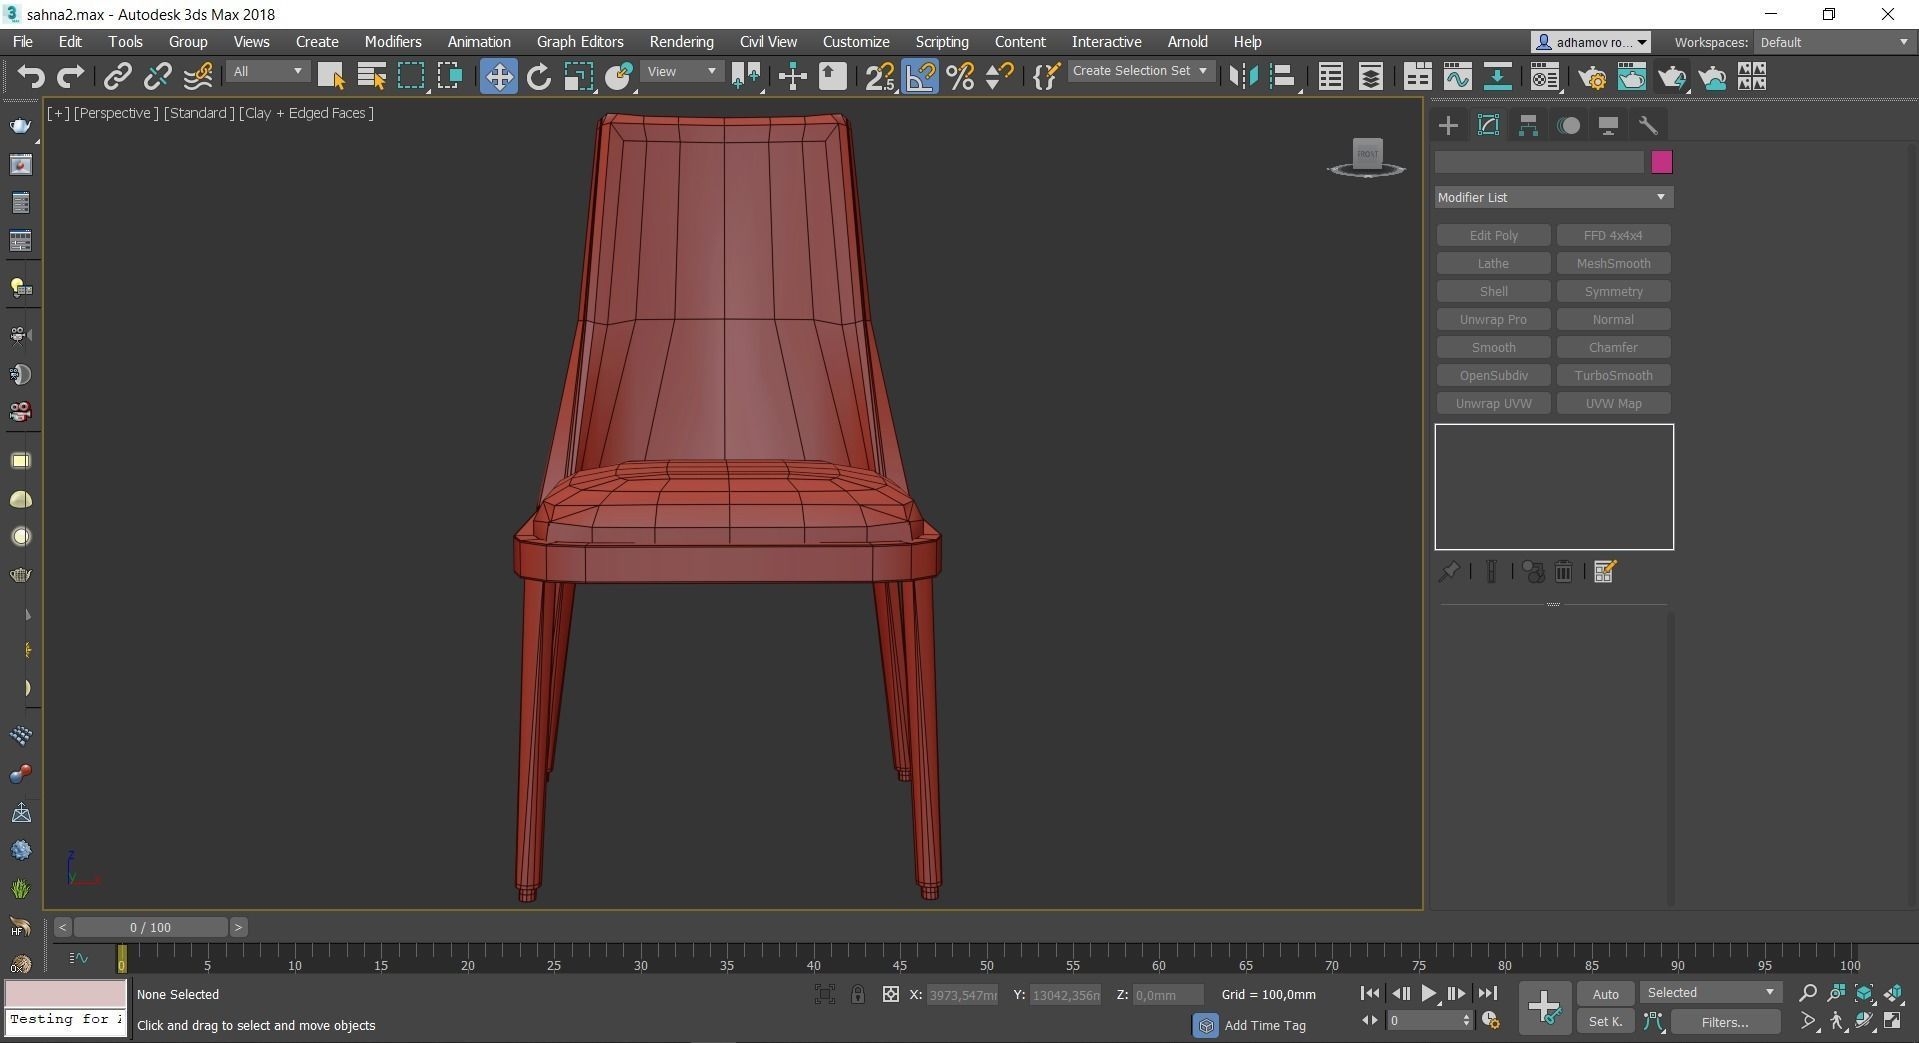Image resolution: width=1919 pixels, height=1043 pixels.
Task: Open the Rendering menu
Action: coord(681,42)
